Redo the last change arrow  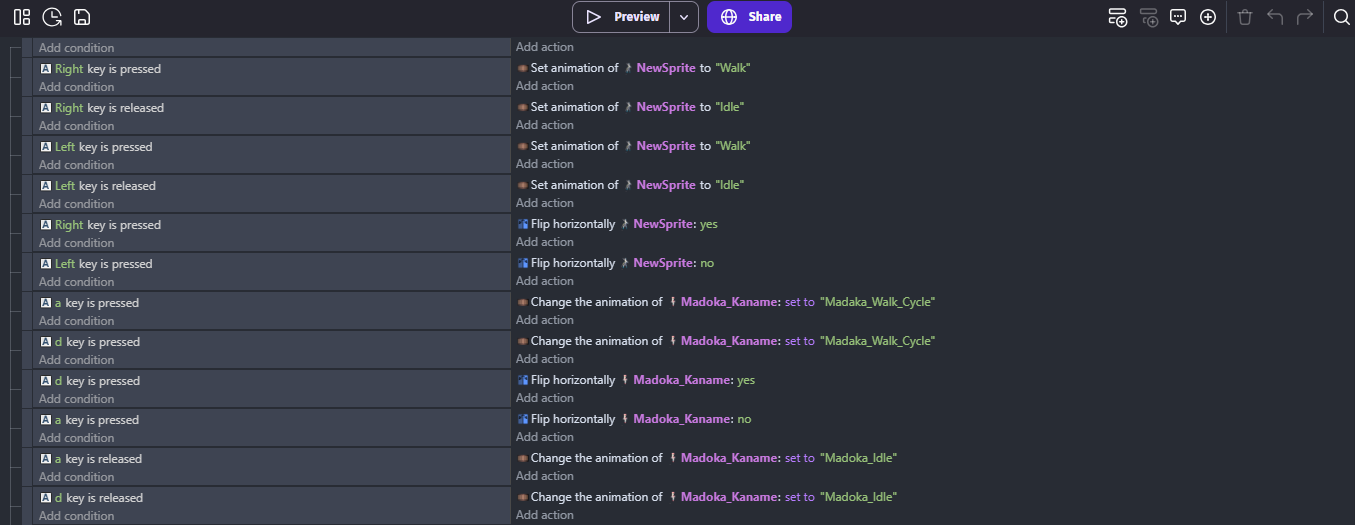pos(1305,17)
